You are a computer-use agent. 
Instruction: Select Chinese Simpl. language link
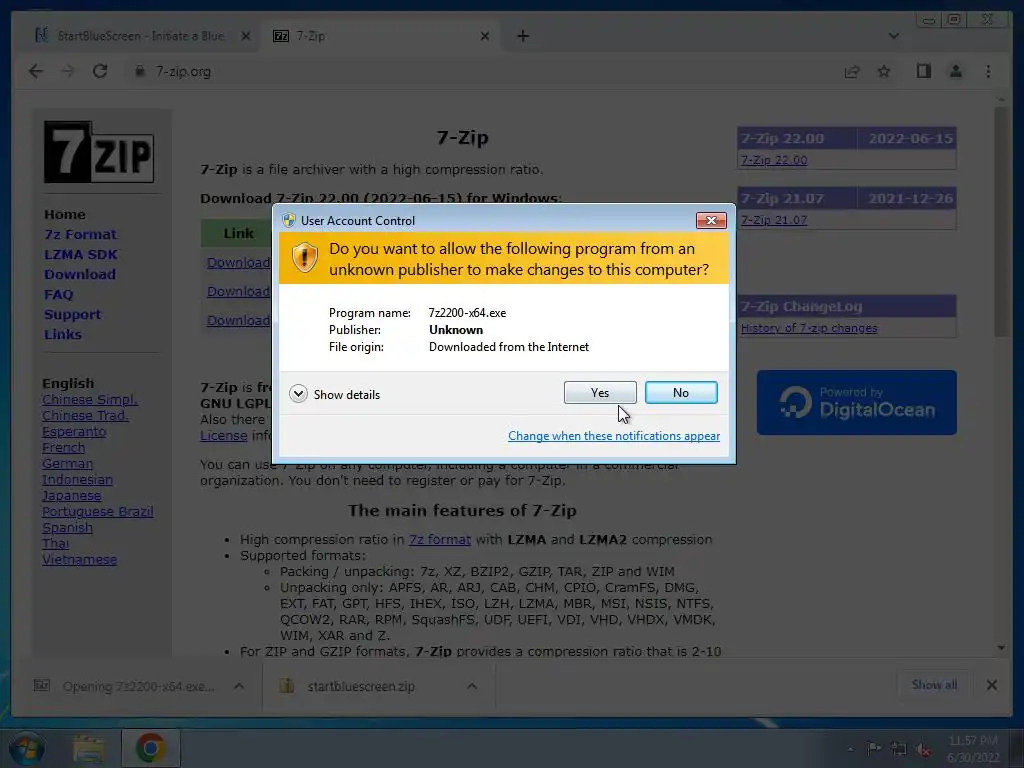click(x=89, y=400)
